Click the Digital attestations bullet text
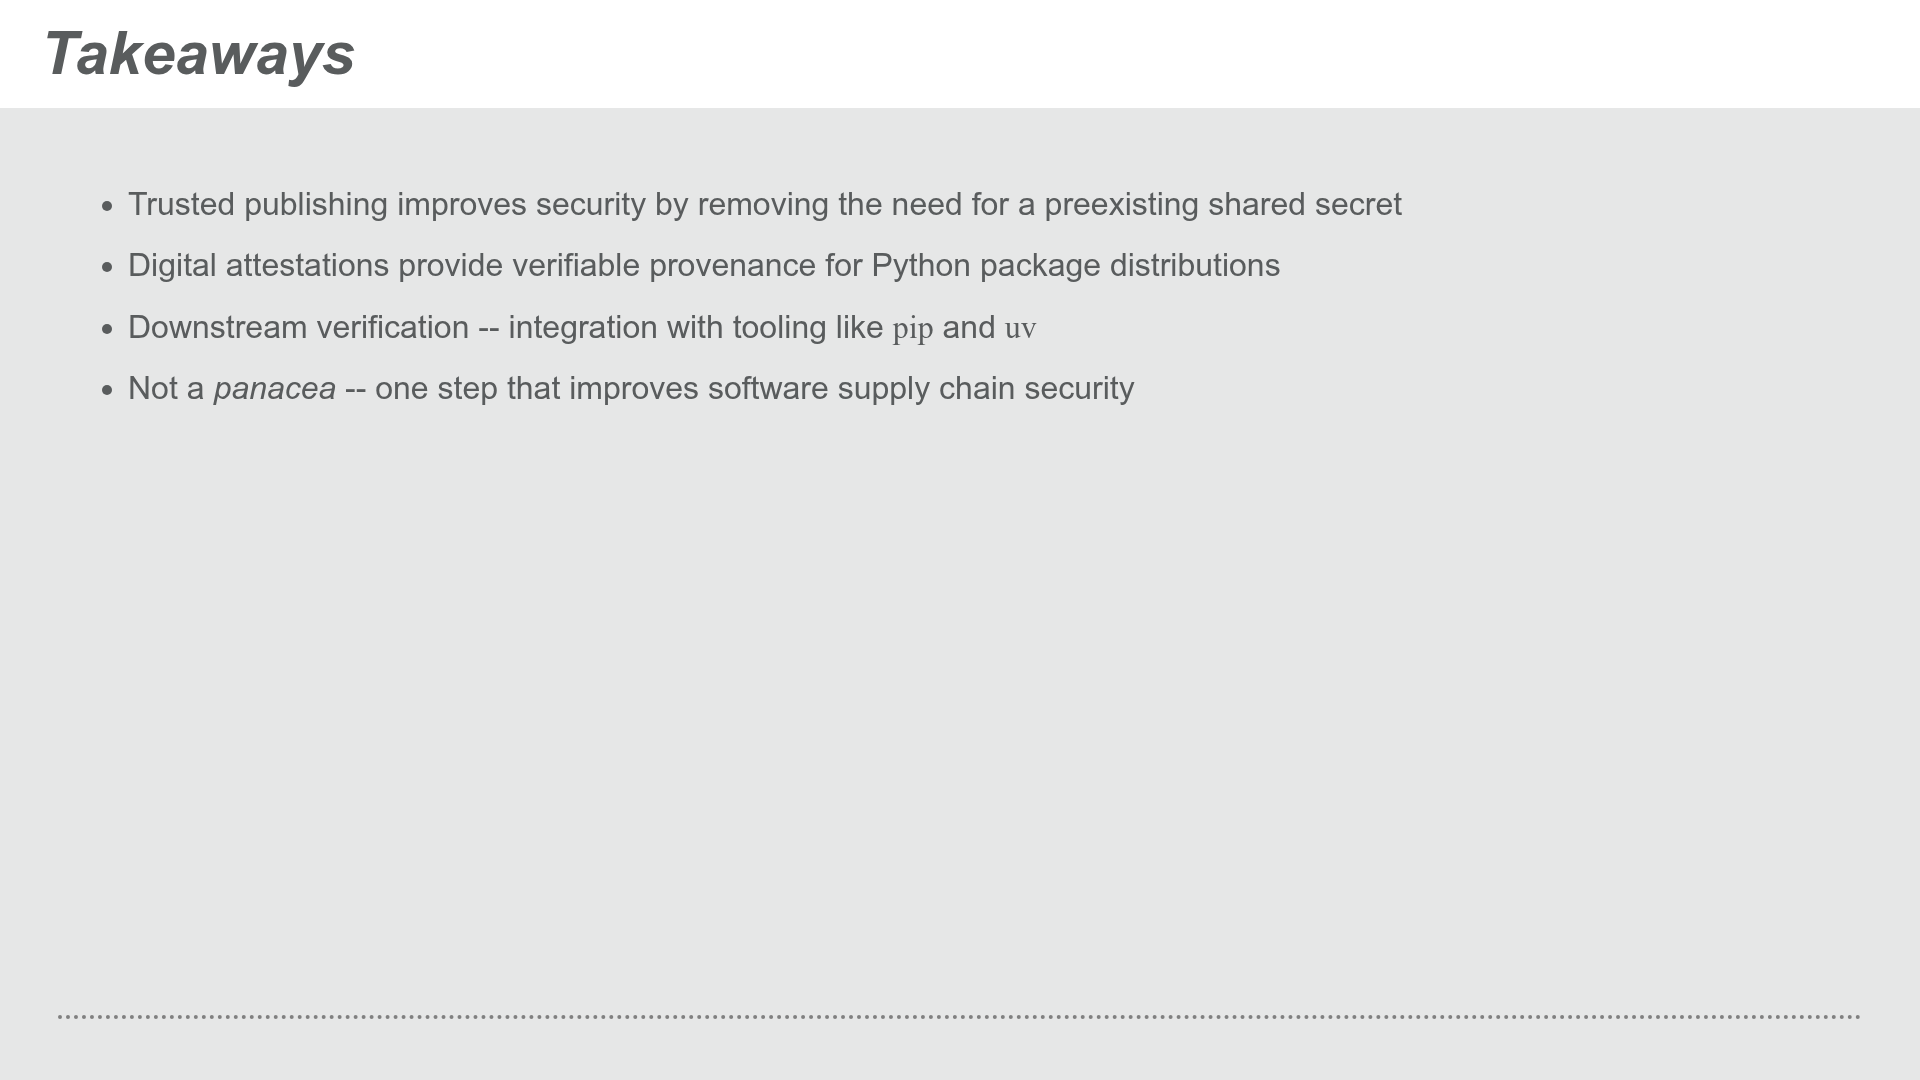Viewport: 1920px width, 1080px height. click(x=704, y=266)
